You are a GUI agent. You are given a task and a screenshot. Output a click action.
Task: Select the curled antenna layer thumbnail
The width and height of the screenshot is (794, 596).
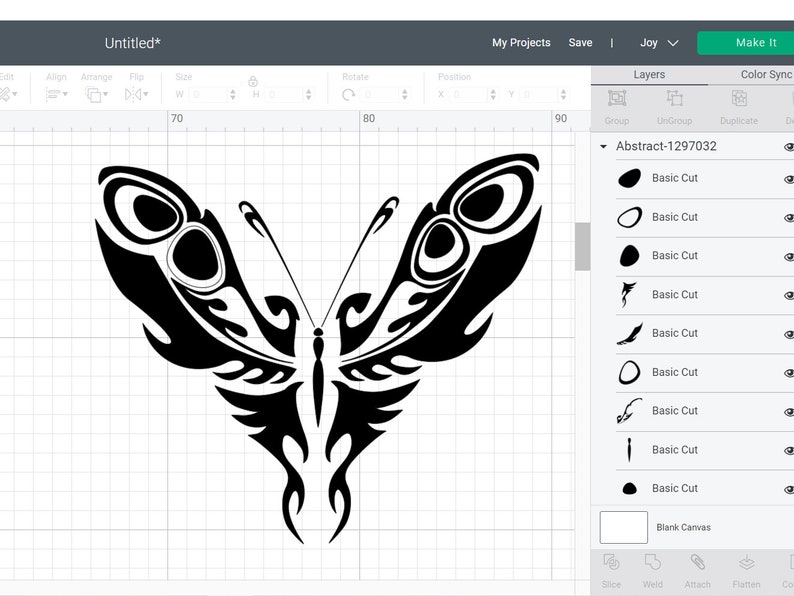[x=629, y=411]
